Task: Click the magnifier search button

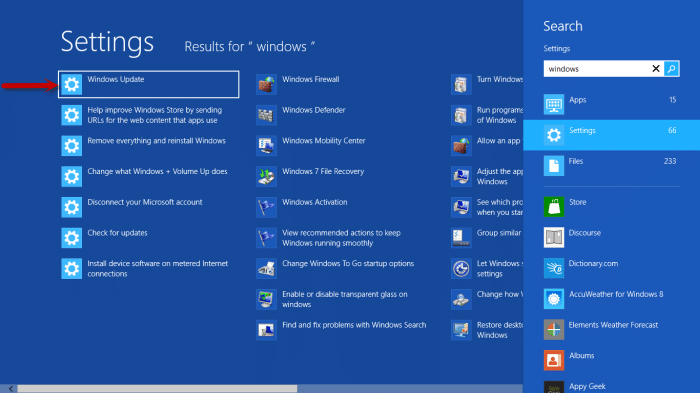Action: [671, 69]
